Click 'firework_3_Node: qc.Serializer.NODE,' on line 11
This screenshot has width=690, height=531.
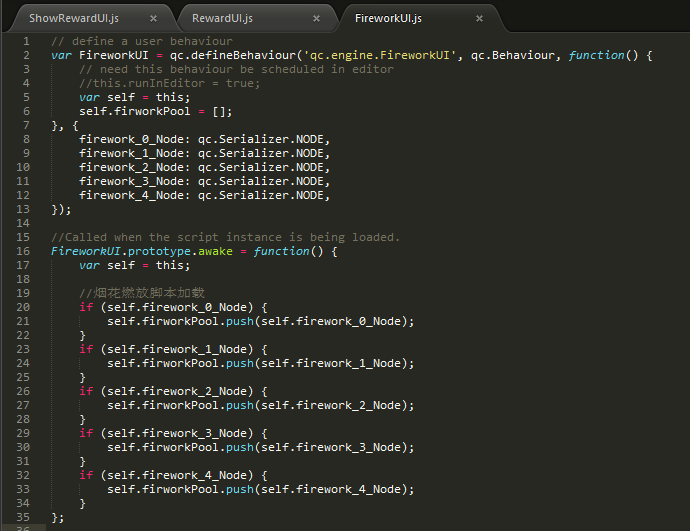[x=204, y=181]
